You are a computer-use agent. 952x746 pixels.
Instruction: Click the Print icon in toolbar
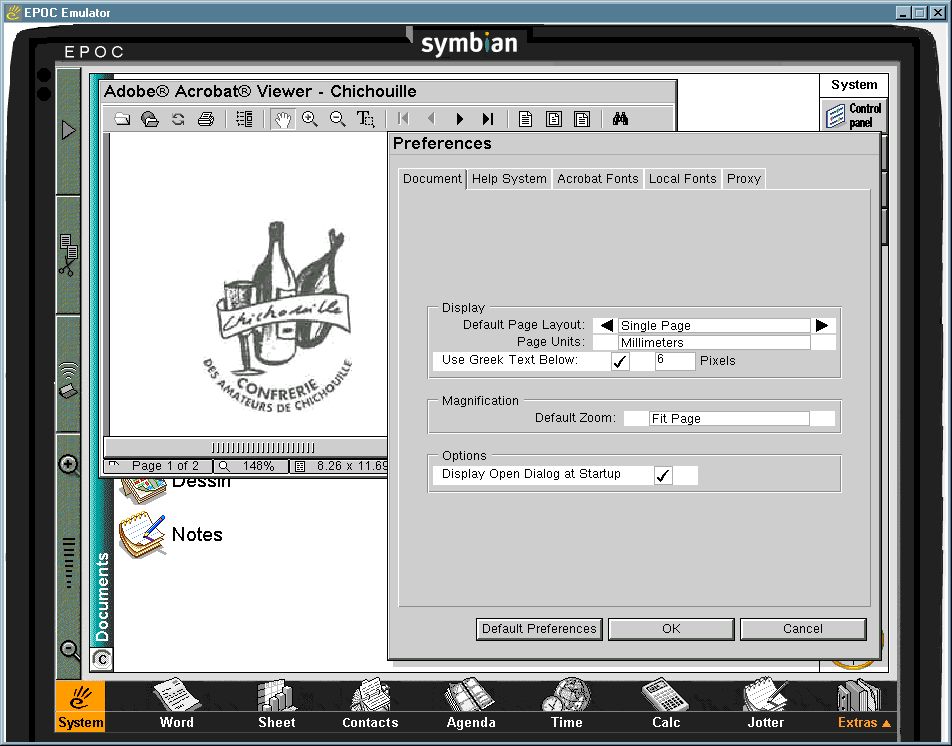(x=206, y=119)
